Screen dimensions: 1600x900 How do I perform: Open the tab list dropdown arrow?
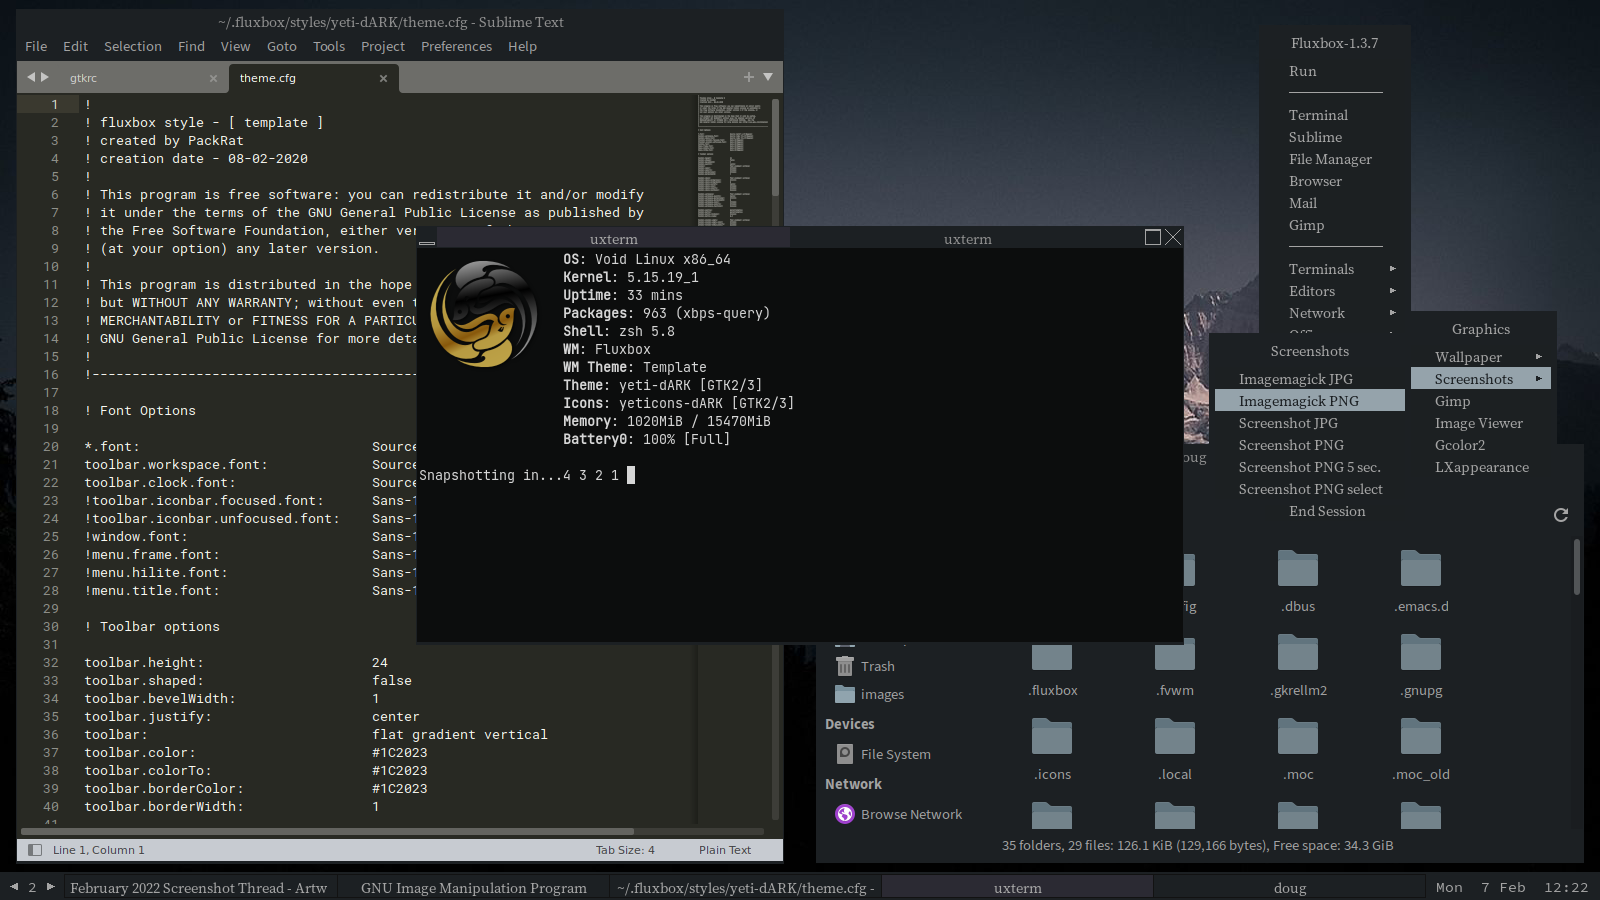768,77
